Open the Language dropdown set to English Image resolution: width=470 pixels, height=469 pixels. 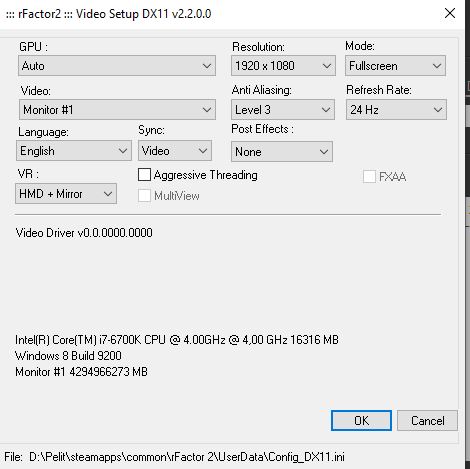point(74,151)
